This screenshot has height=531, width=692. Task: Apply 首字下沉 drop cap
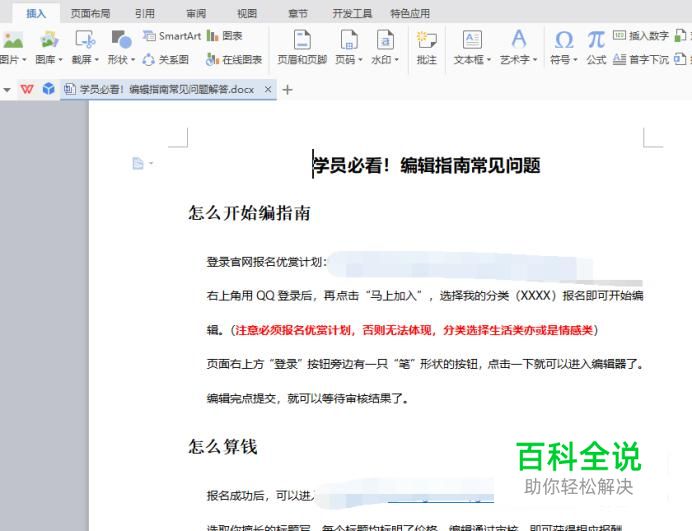(641, 60)
